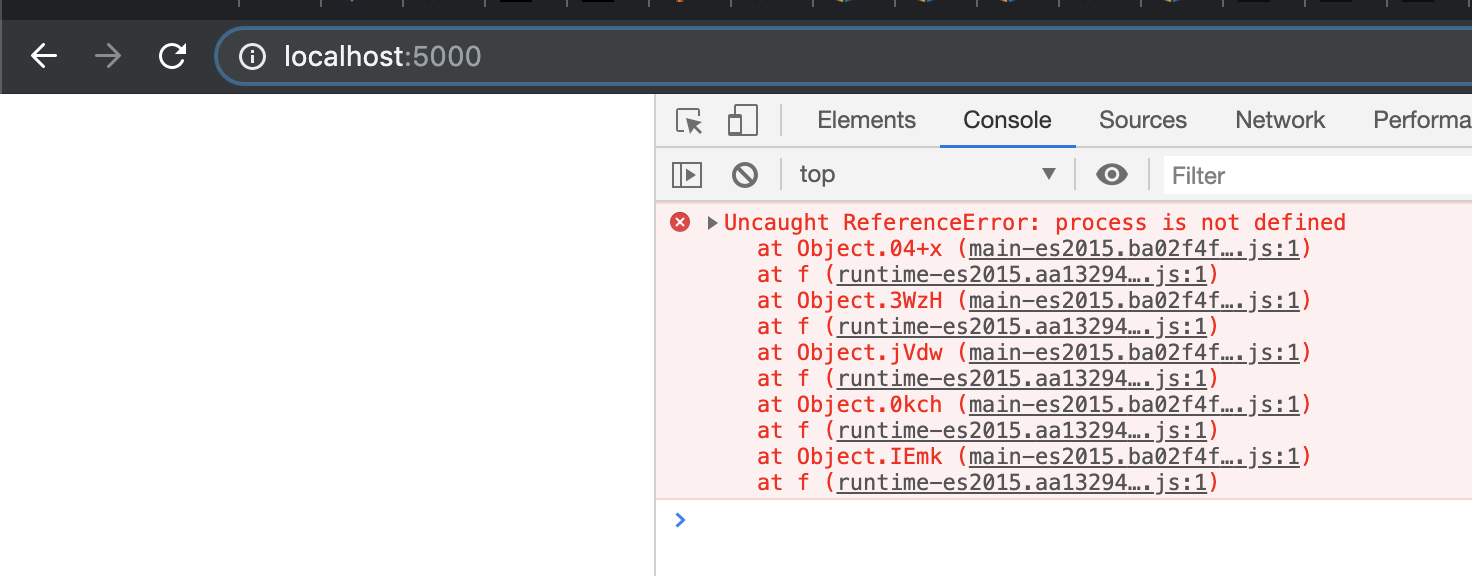Click the error count icon on the message
The height and width of the screenshot is (576, 1472).
coord(680,222)
